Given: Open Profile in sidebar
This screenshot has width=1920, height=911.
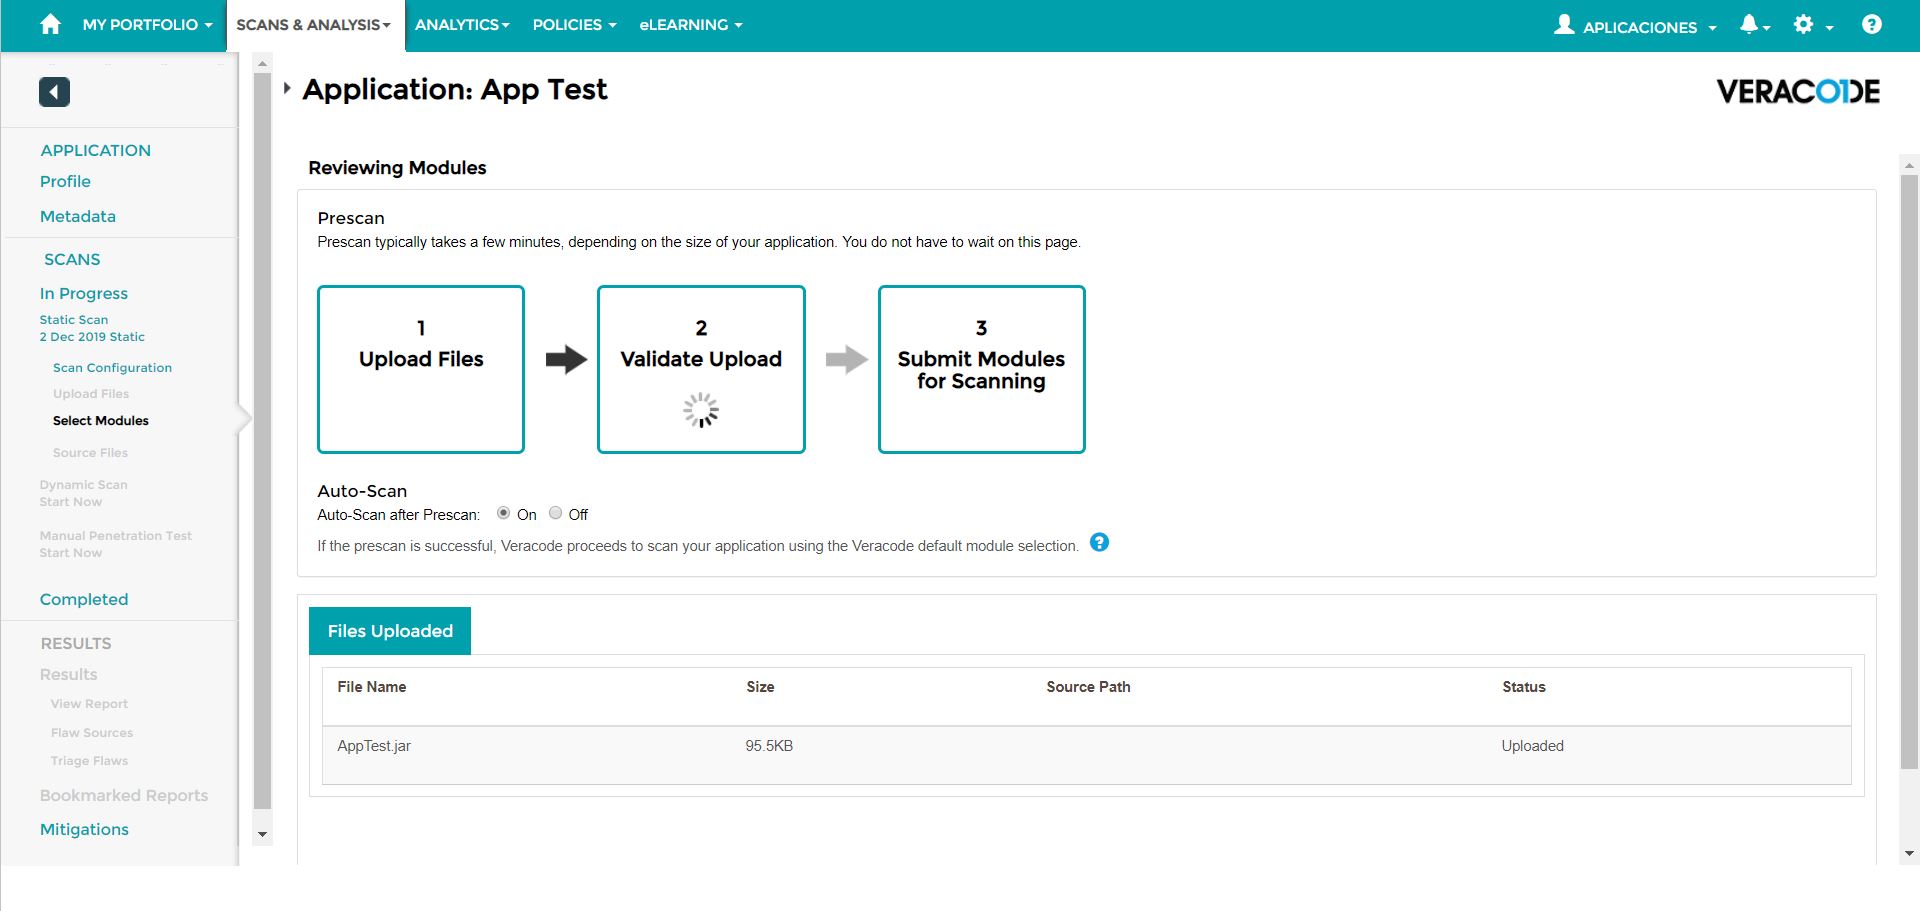Looking at the screenshot, I should click(x=65, y=181).
